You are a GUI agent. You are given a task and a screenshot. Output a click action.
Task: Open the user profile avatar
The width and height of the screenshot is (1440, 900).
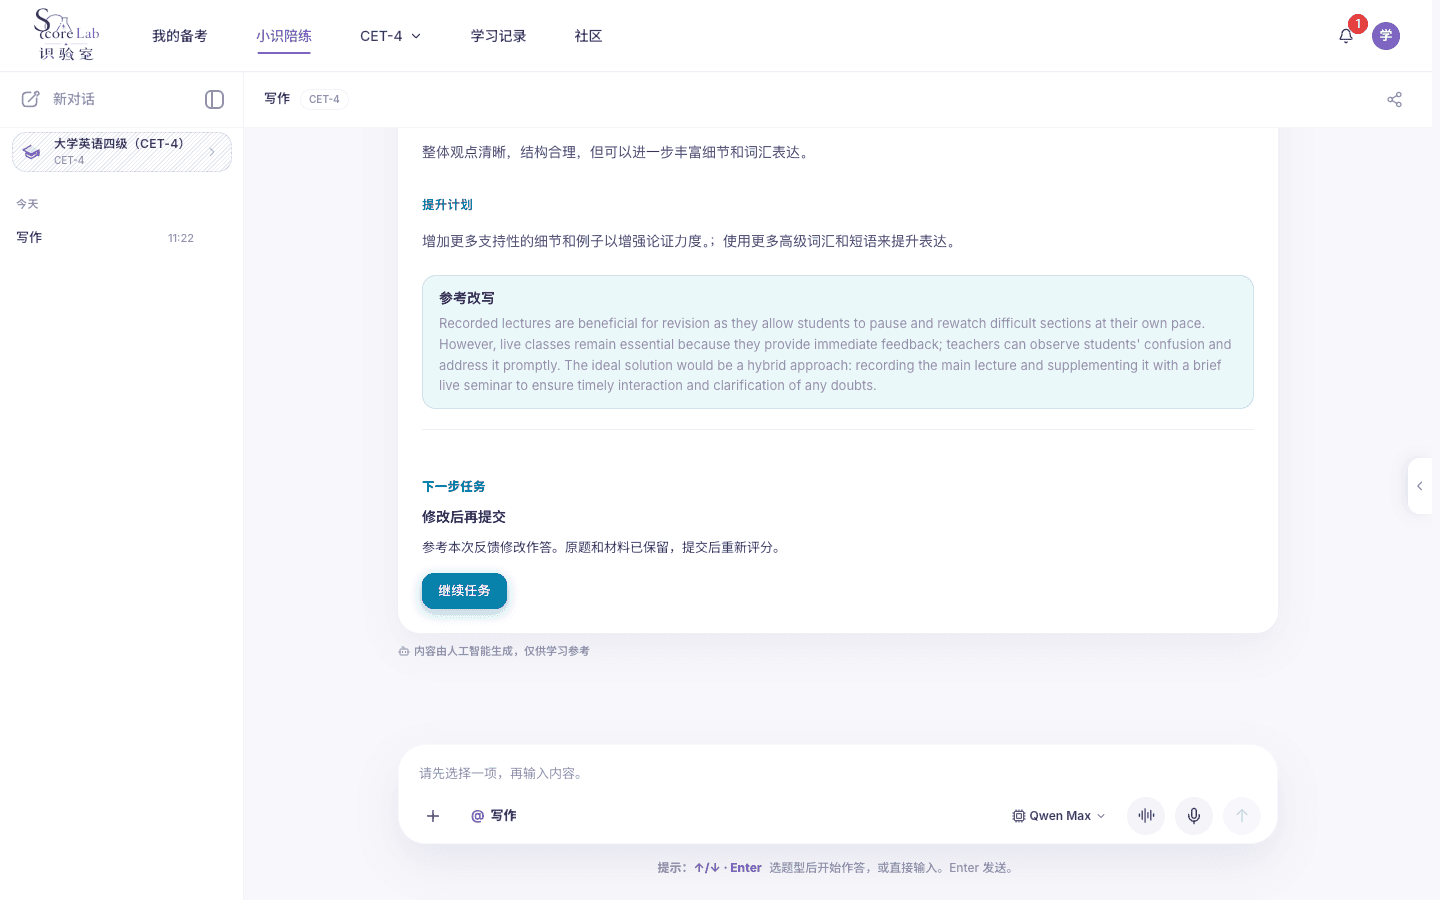tap(1386, 36)
